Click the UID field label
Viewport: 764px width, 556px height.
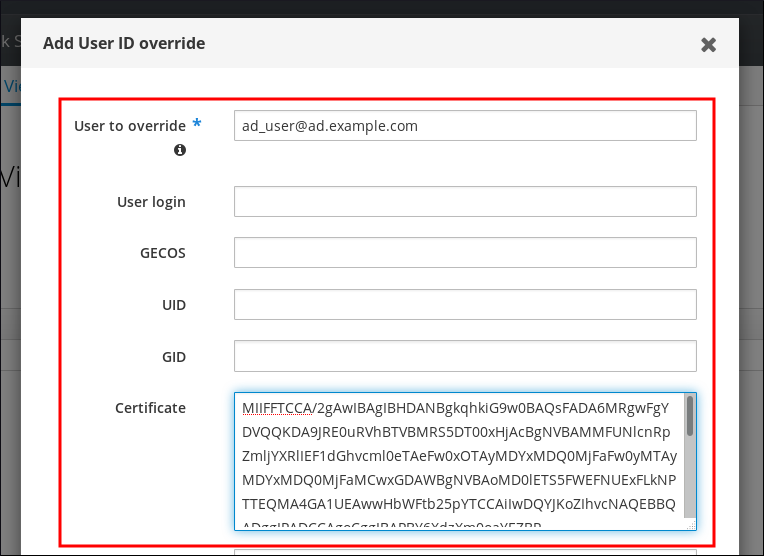(174, 305)
